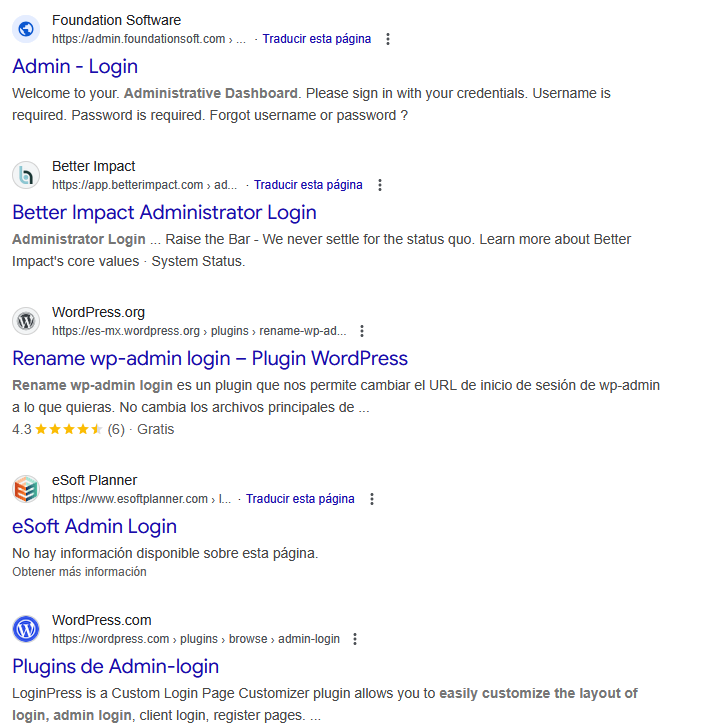Image resolution: width=706 pixels, height=728 pixels.
Task: Open the three-dot menu for Foundation Software result
Action: (x=388, y=39)
